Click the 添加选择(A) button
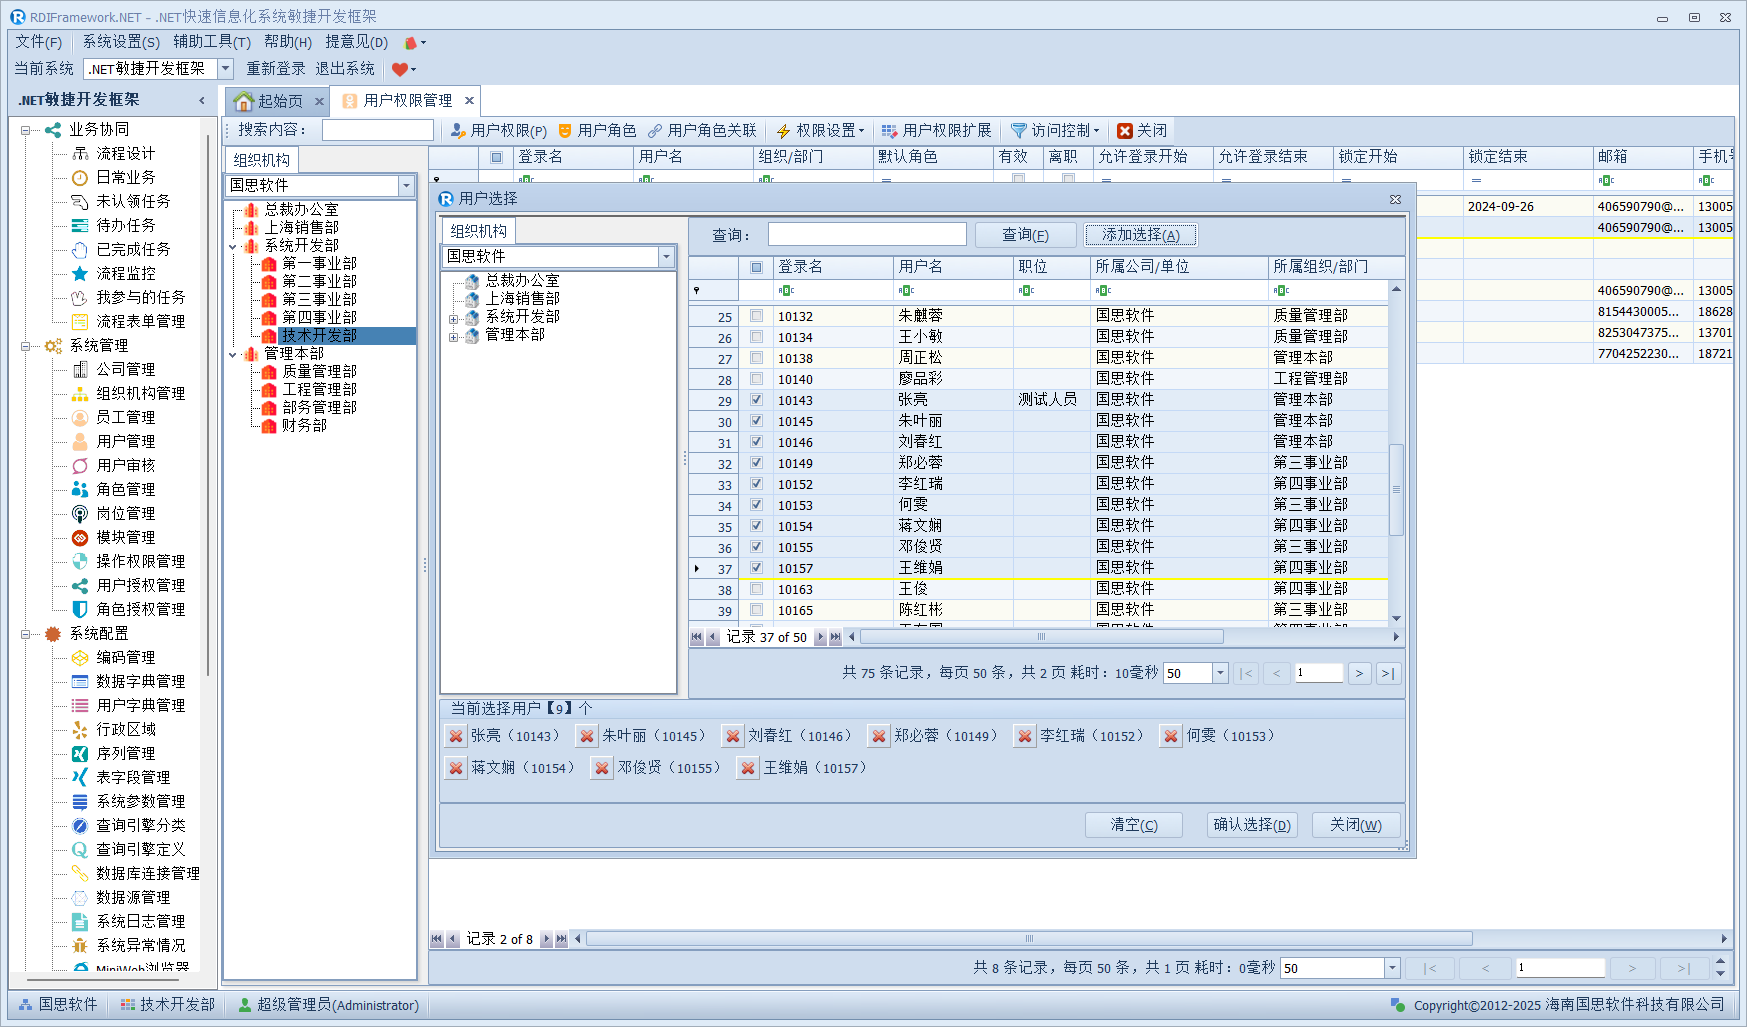Image resolution: width=1747 pixels, height=1027 pixels. coord(1140,235)
